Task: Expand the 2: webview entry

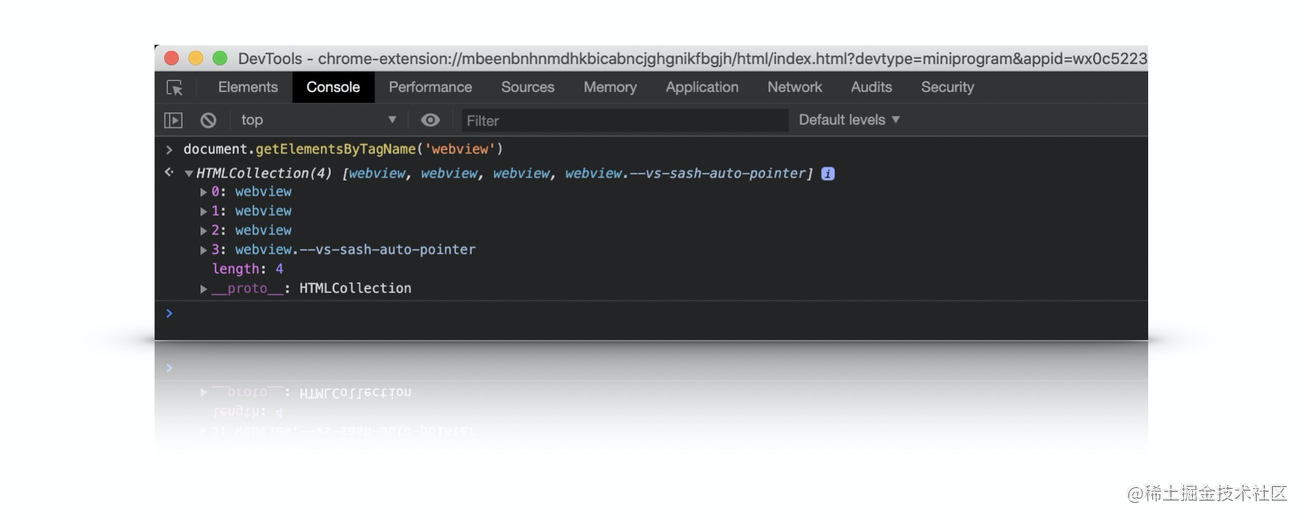Action: pyautogui.click(x=204, y=231)
